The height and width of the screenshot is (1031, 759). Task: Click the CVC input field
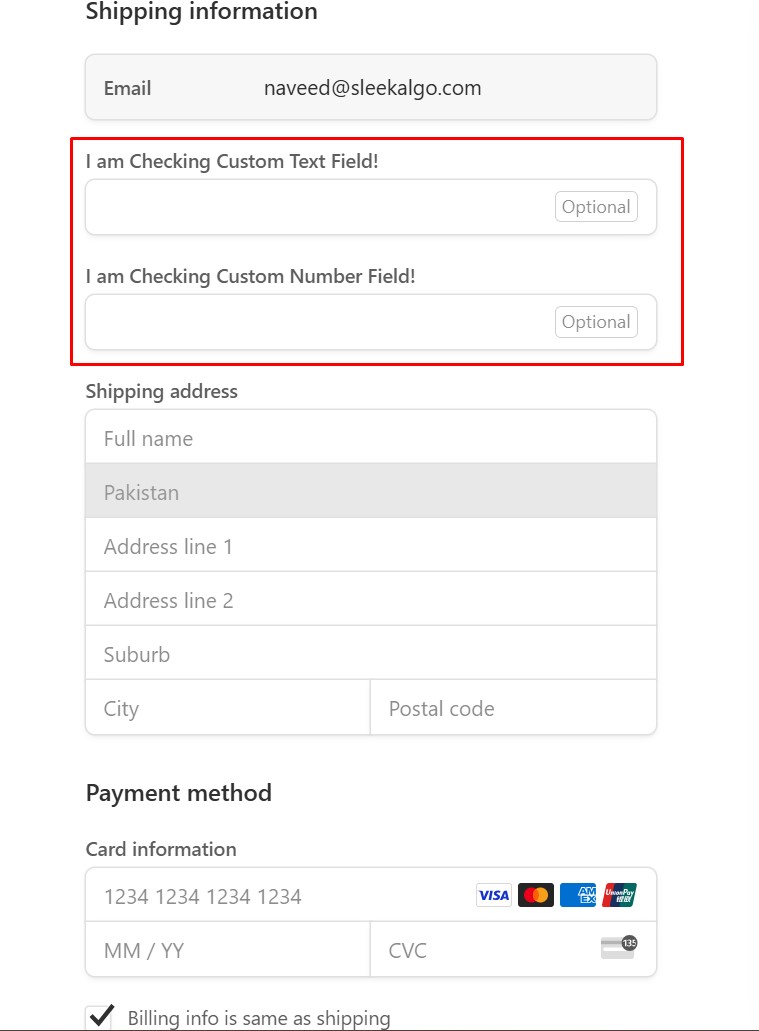point(485,950)
